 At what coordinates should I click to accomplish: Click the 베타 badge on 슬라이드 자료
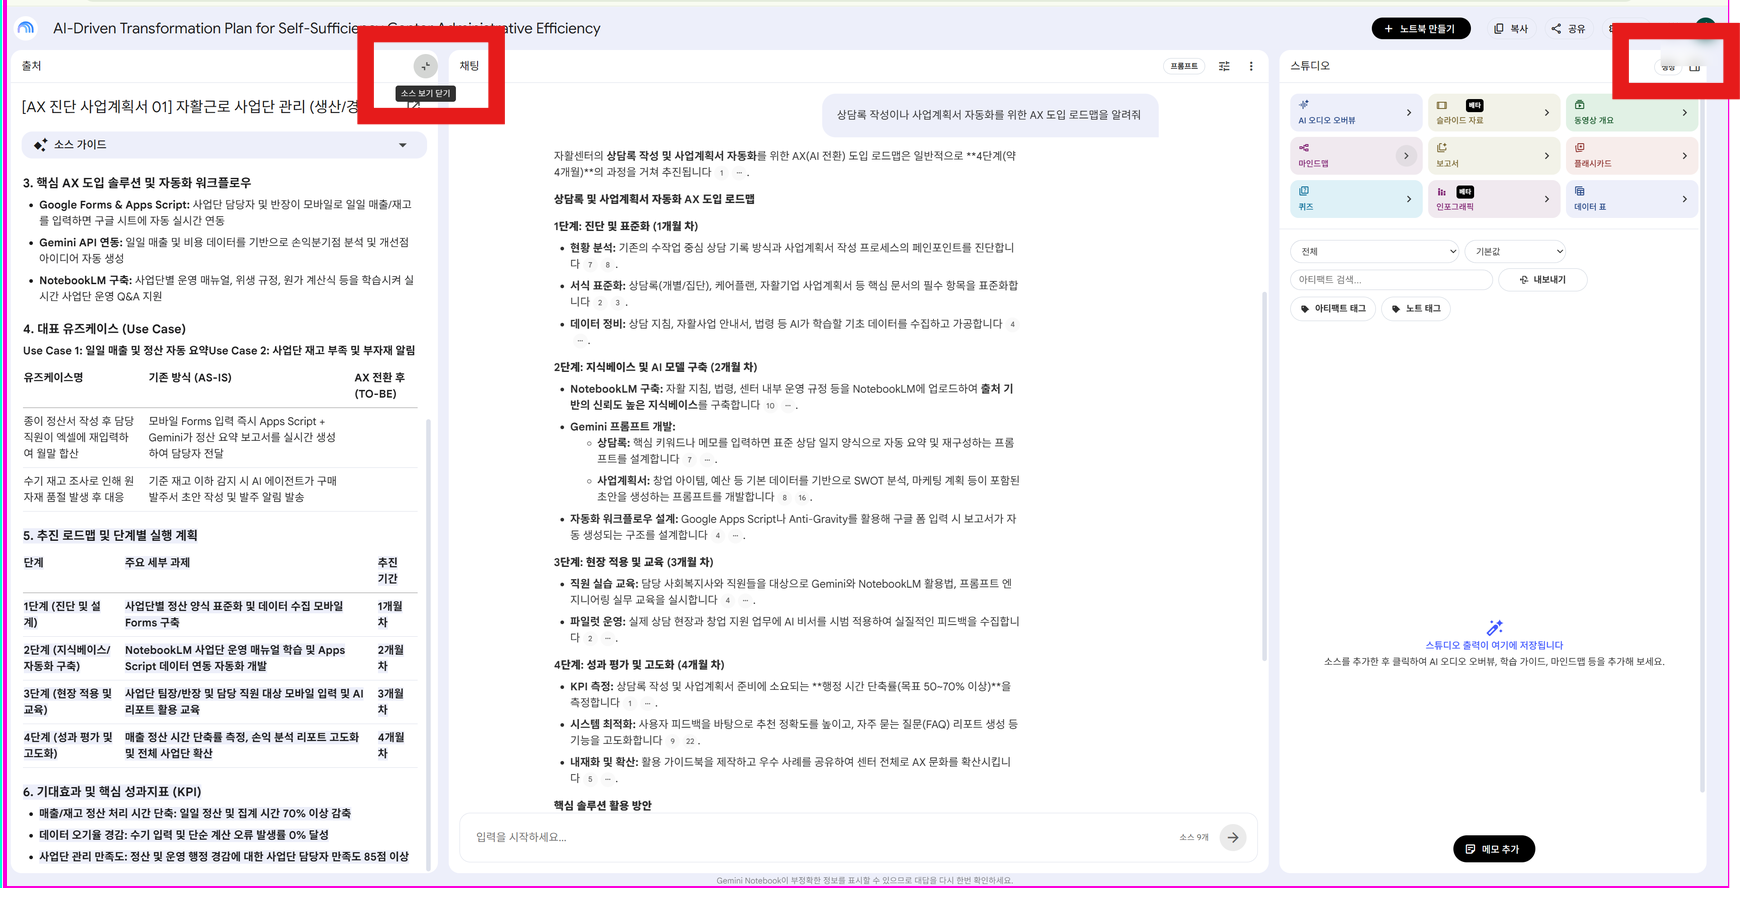coord(1474,105)
